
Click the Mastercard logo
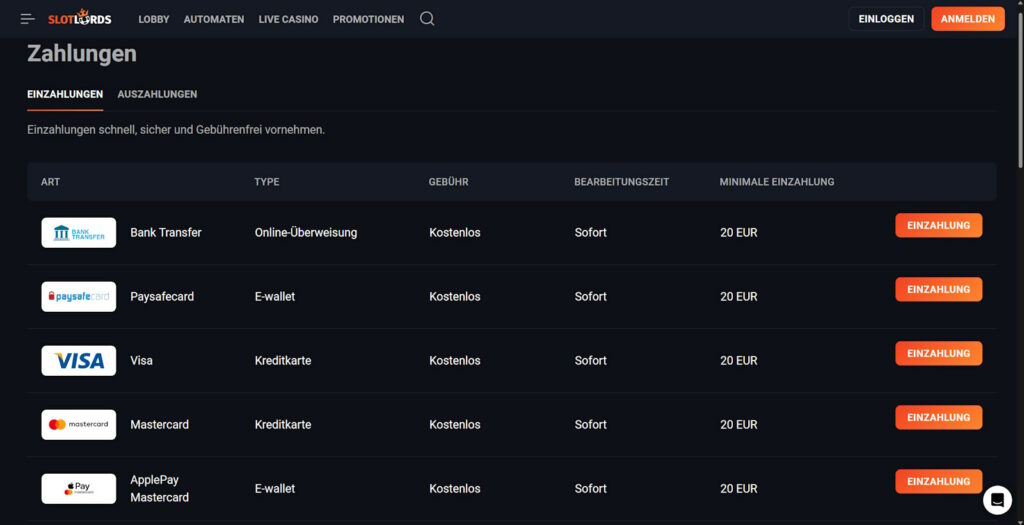point(79,425)
